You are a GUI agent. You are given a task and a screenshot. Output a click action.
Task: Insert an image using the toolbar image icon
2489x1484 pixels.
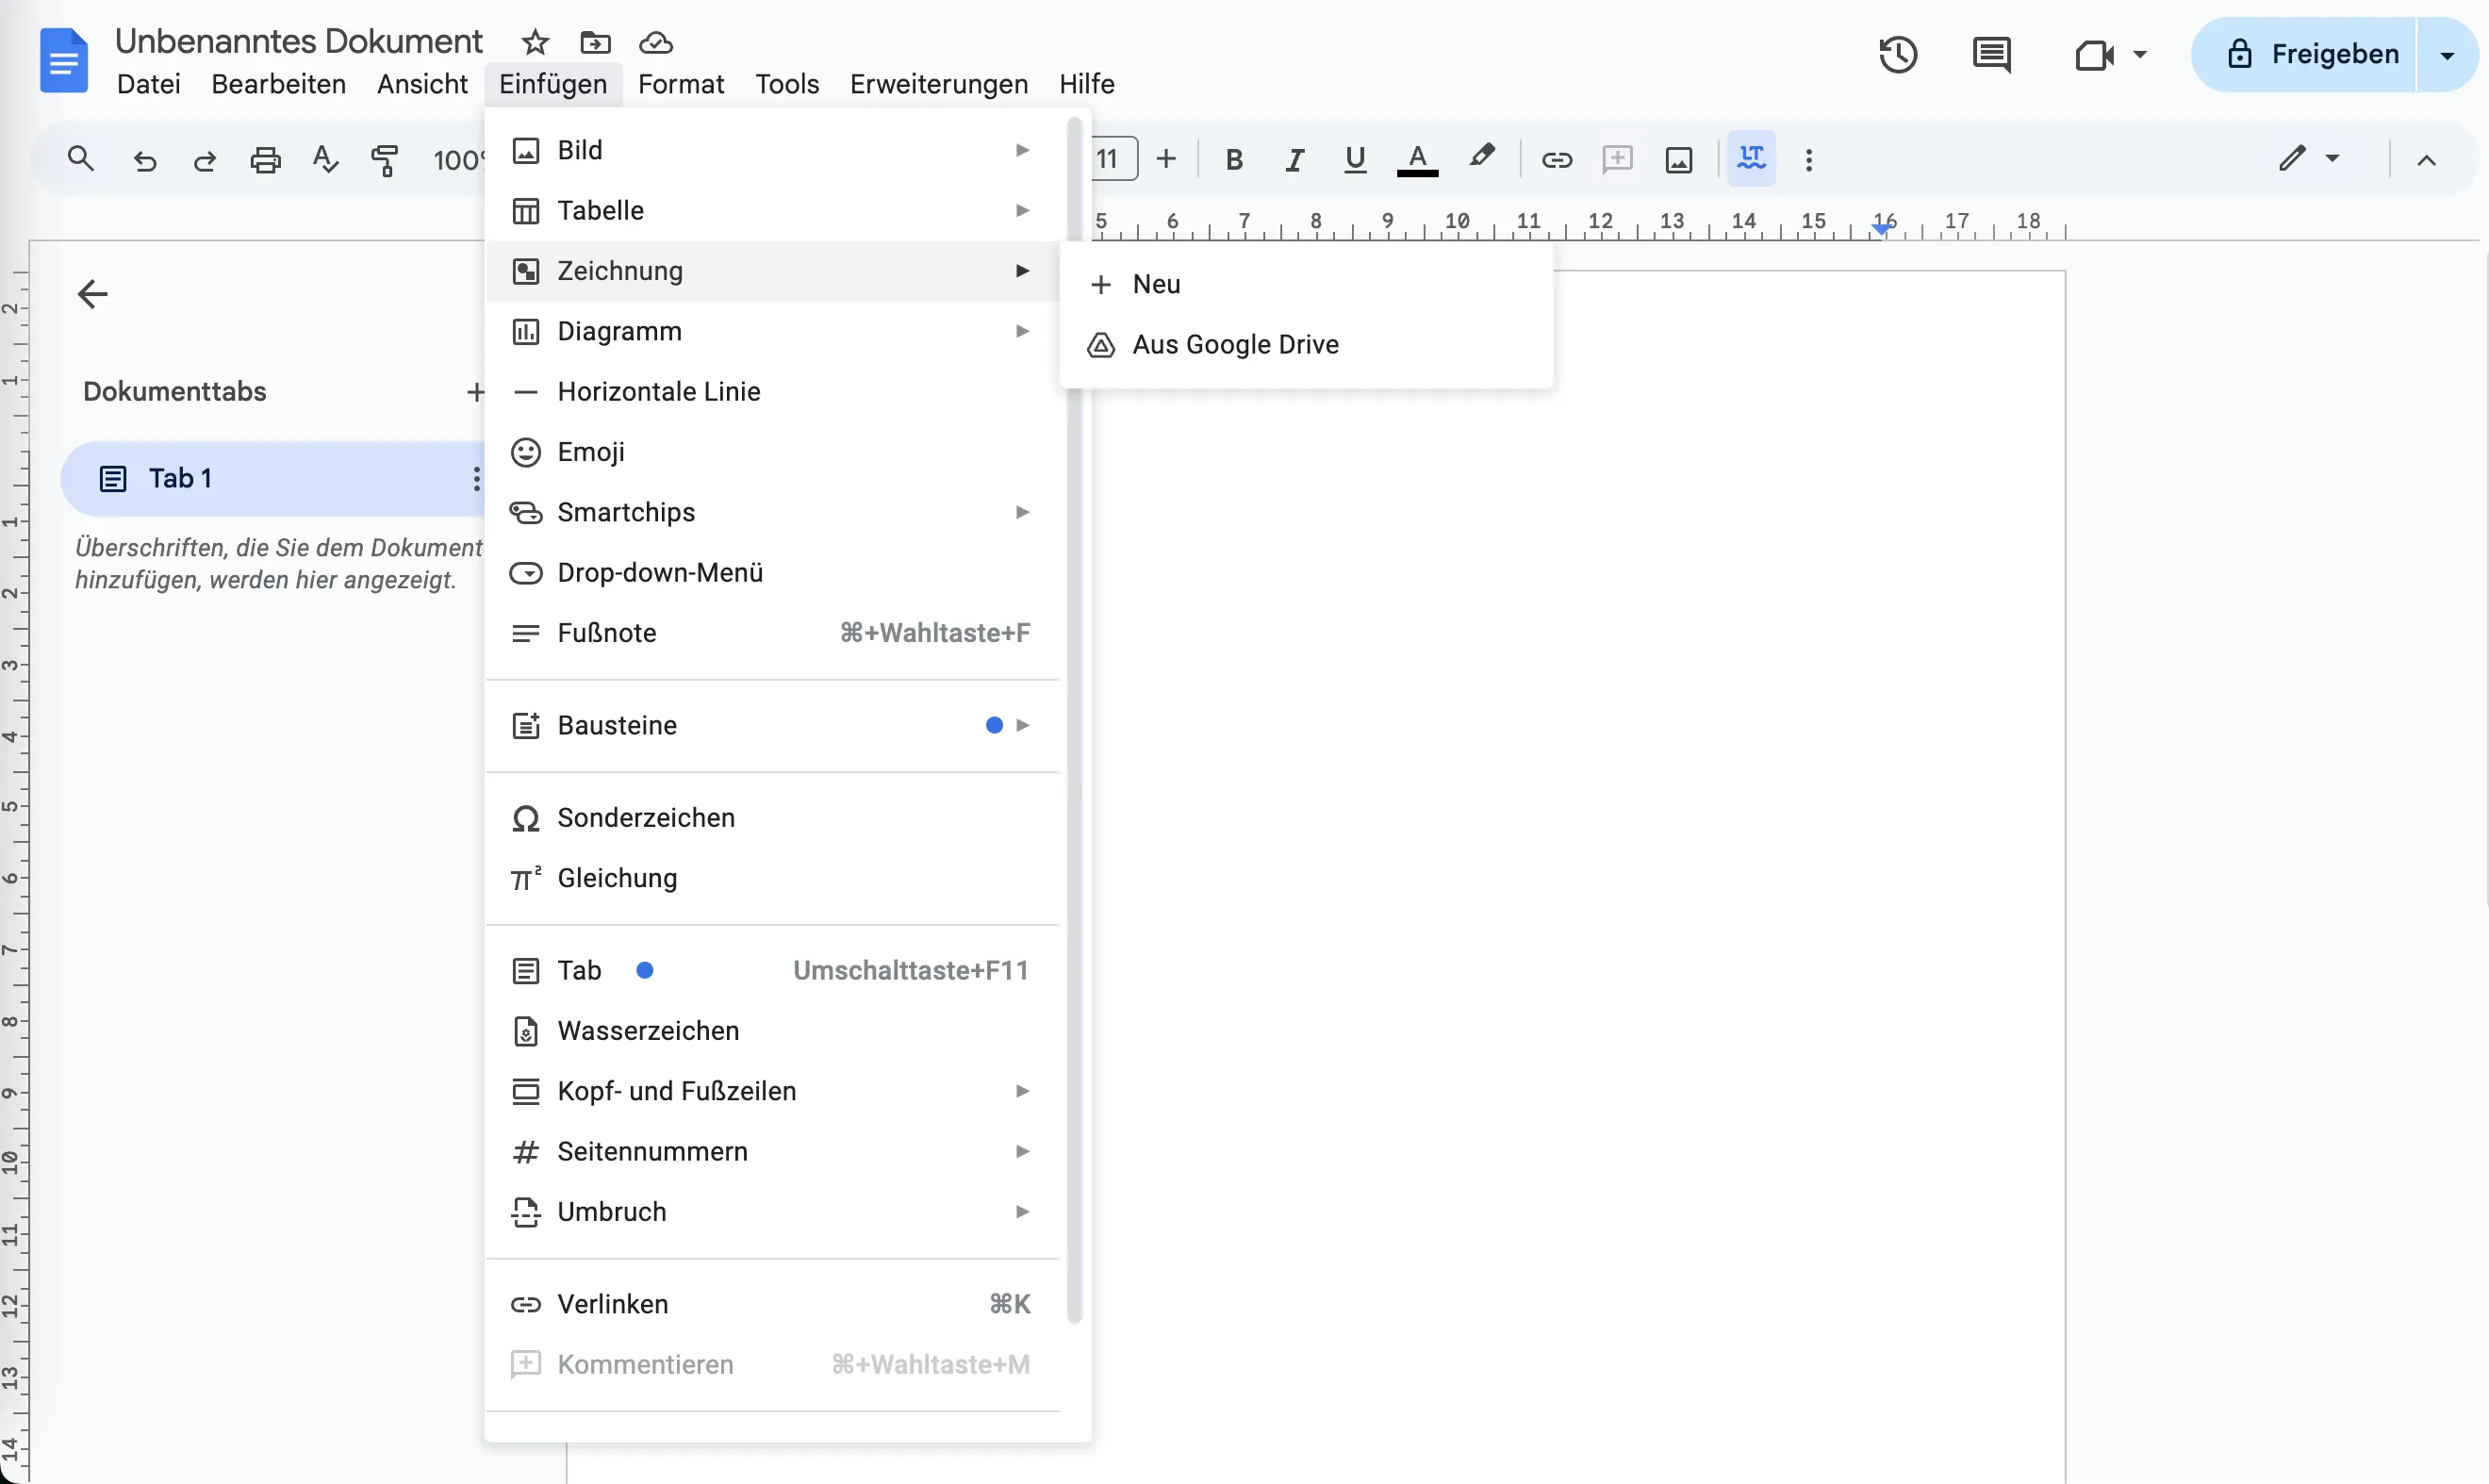point(1679,158)
